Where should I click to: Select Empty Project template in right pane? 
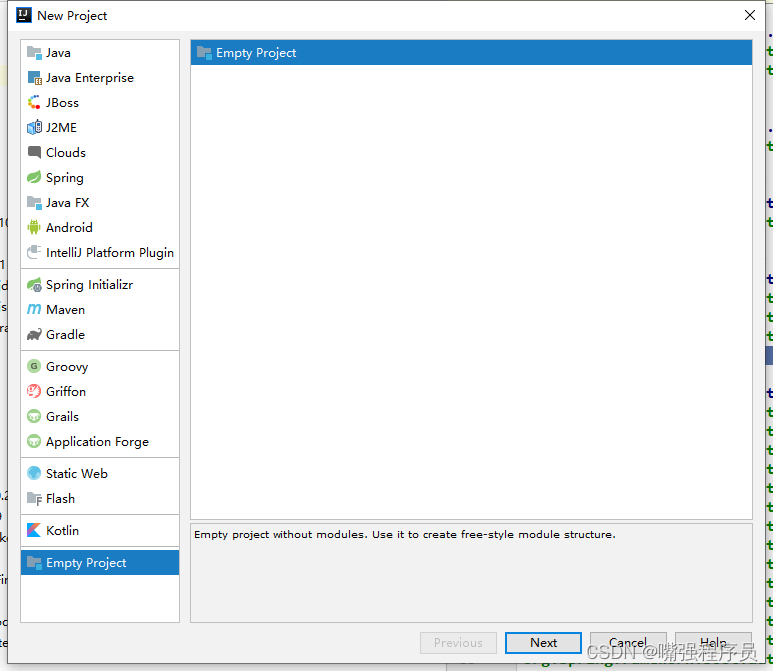471,53
